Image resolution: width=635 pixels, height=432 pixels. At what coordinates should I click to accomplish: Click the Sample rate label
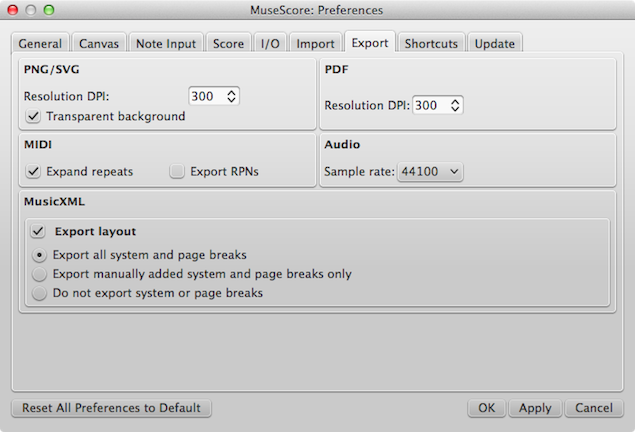[x=359, y=172]
